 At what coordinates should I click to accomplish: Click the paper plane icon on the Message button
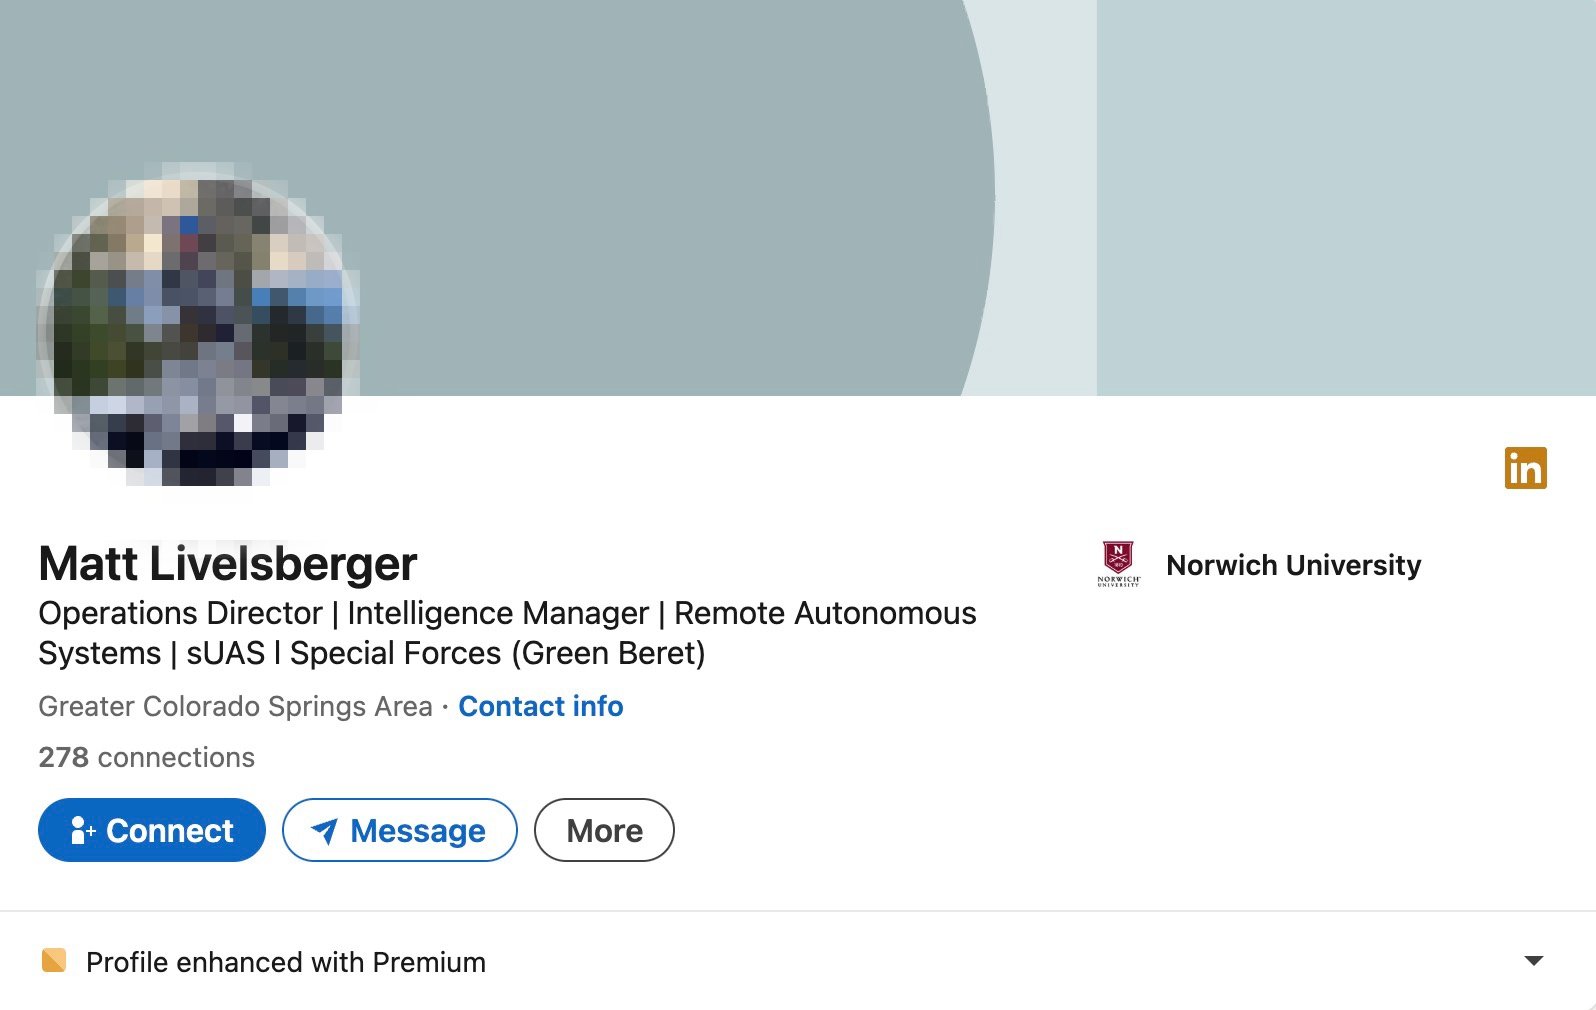coord(324,831)
